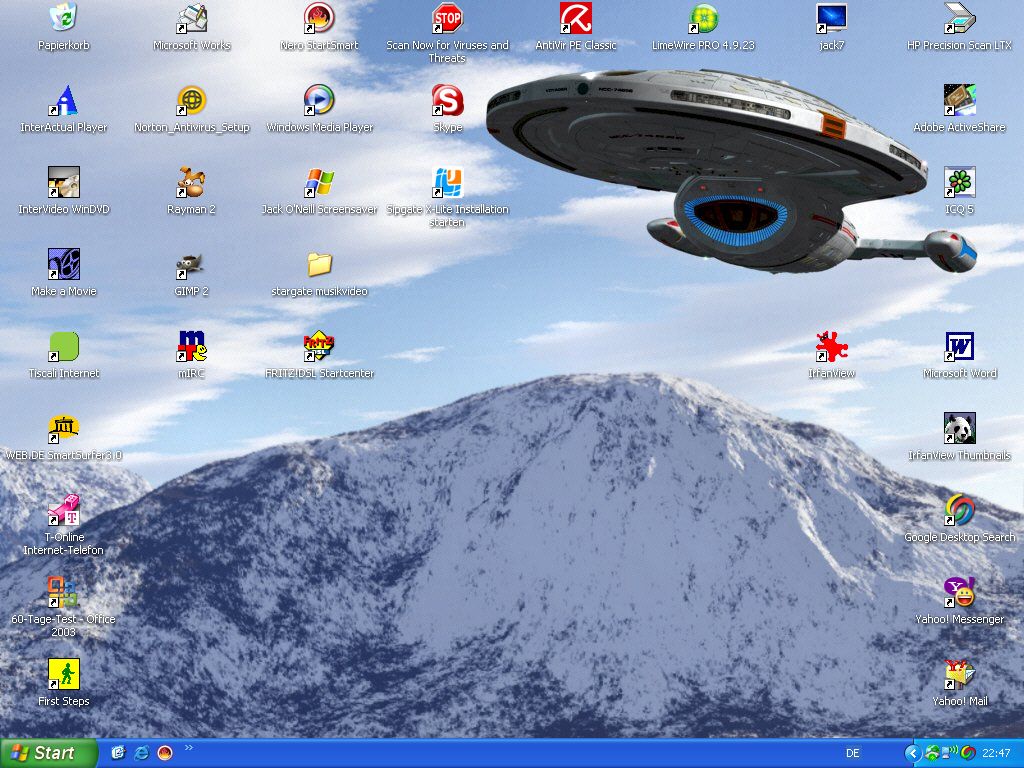Launch Internet Explorer from Quick Launch
Screen dimensions: 1024x768
point(142,753)
